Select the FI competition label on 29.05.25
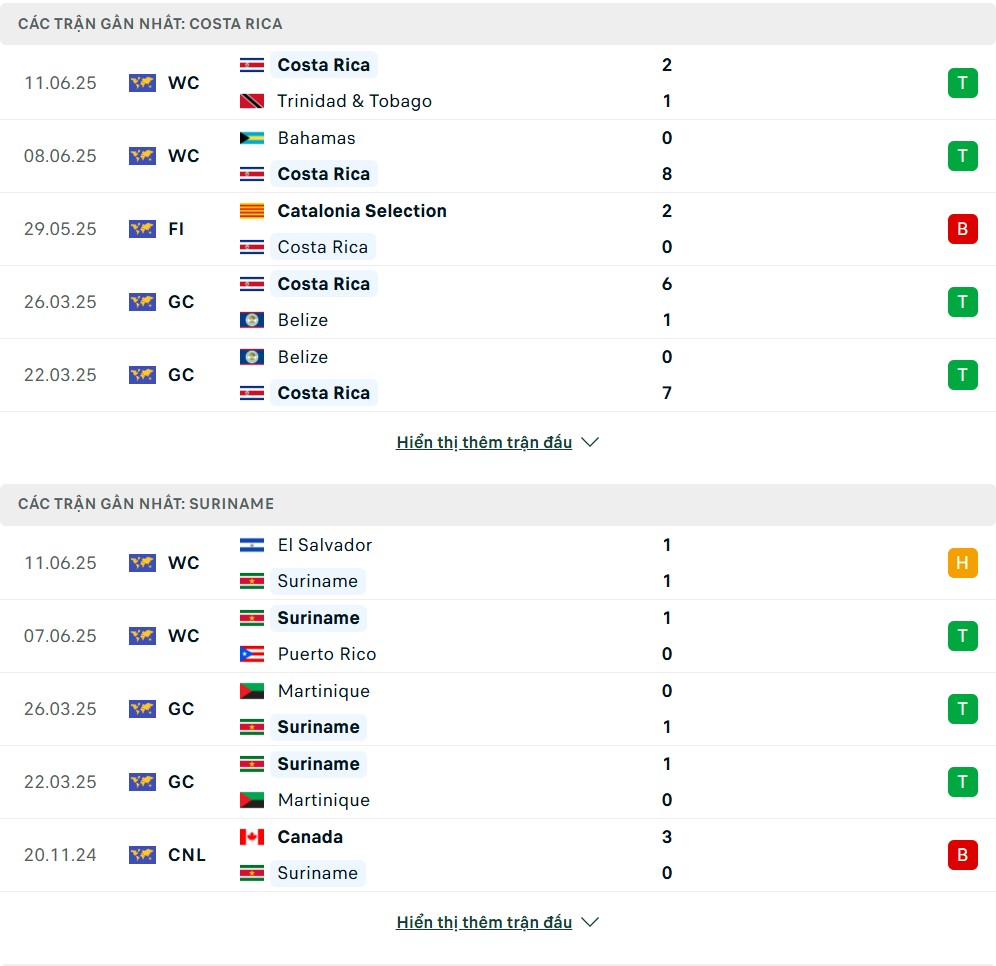Viewport: 996px width, 966px height. 176,229
